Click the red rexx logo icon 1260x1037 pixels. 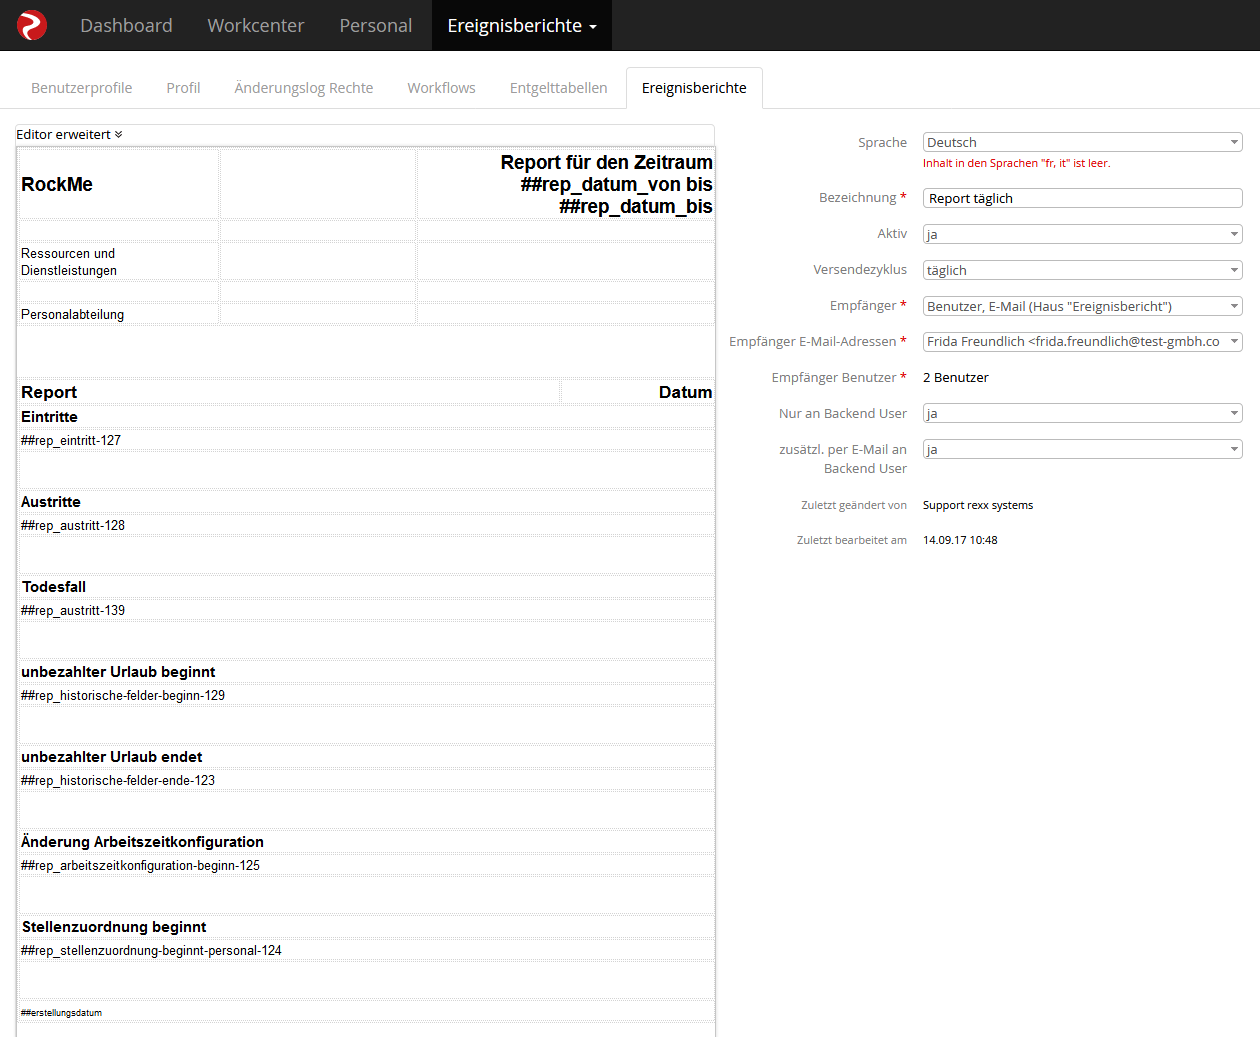coord(32,25)
